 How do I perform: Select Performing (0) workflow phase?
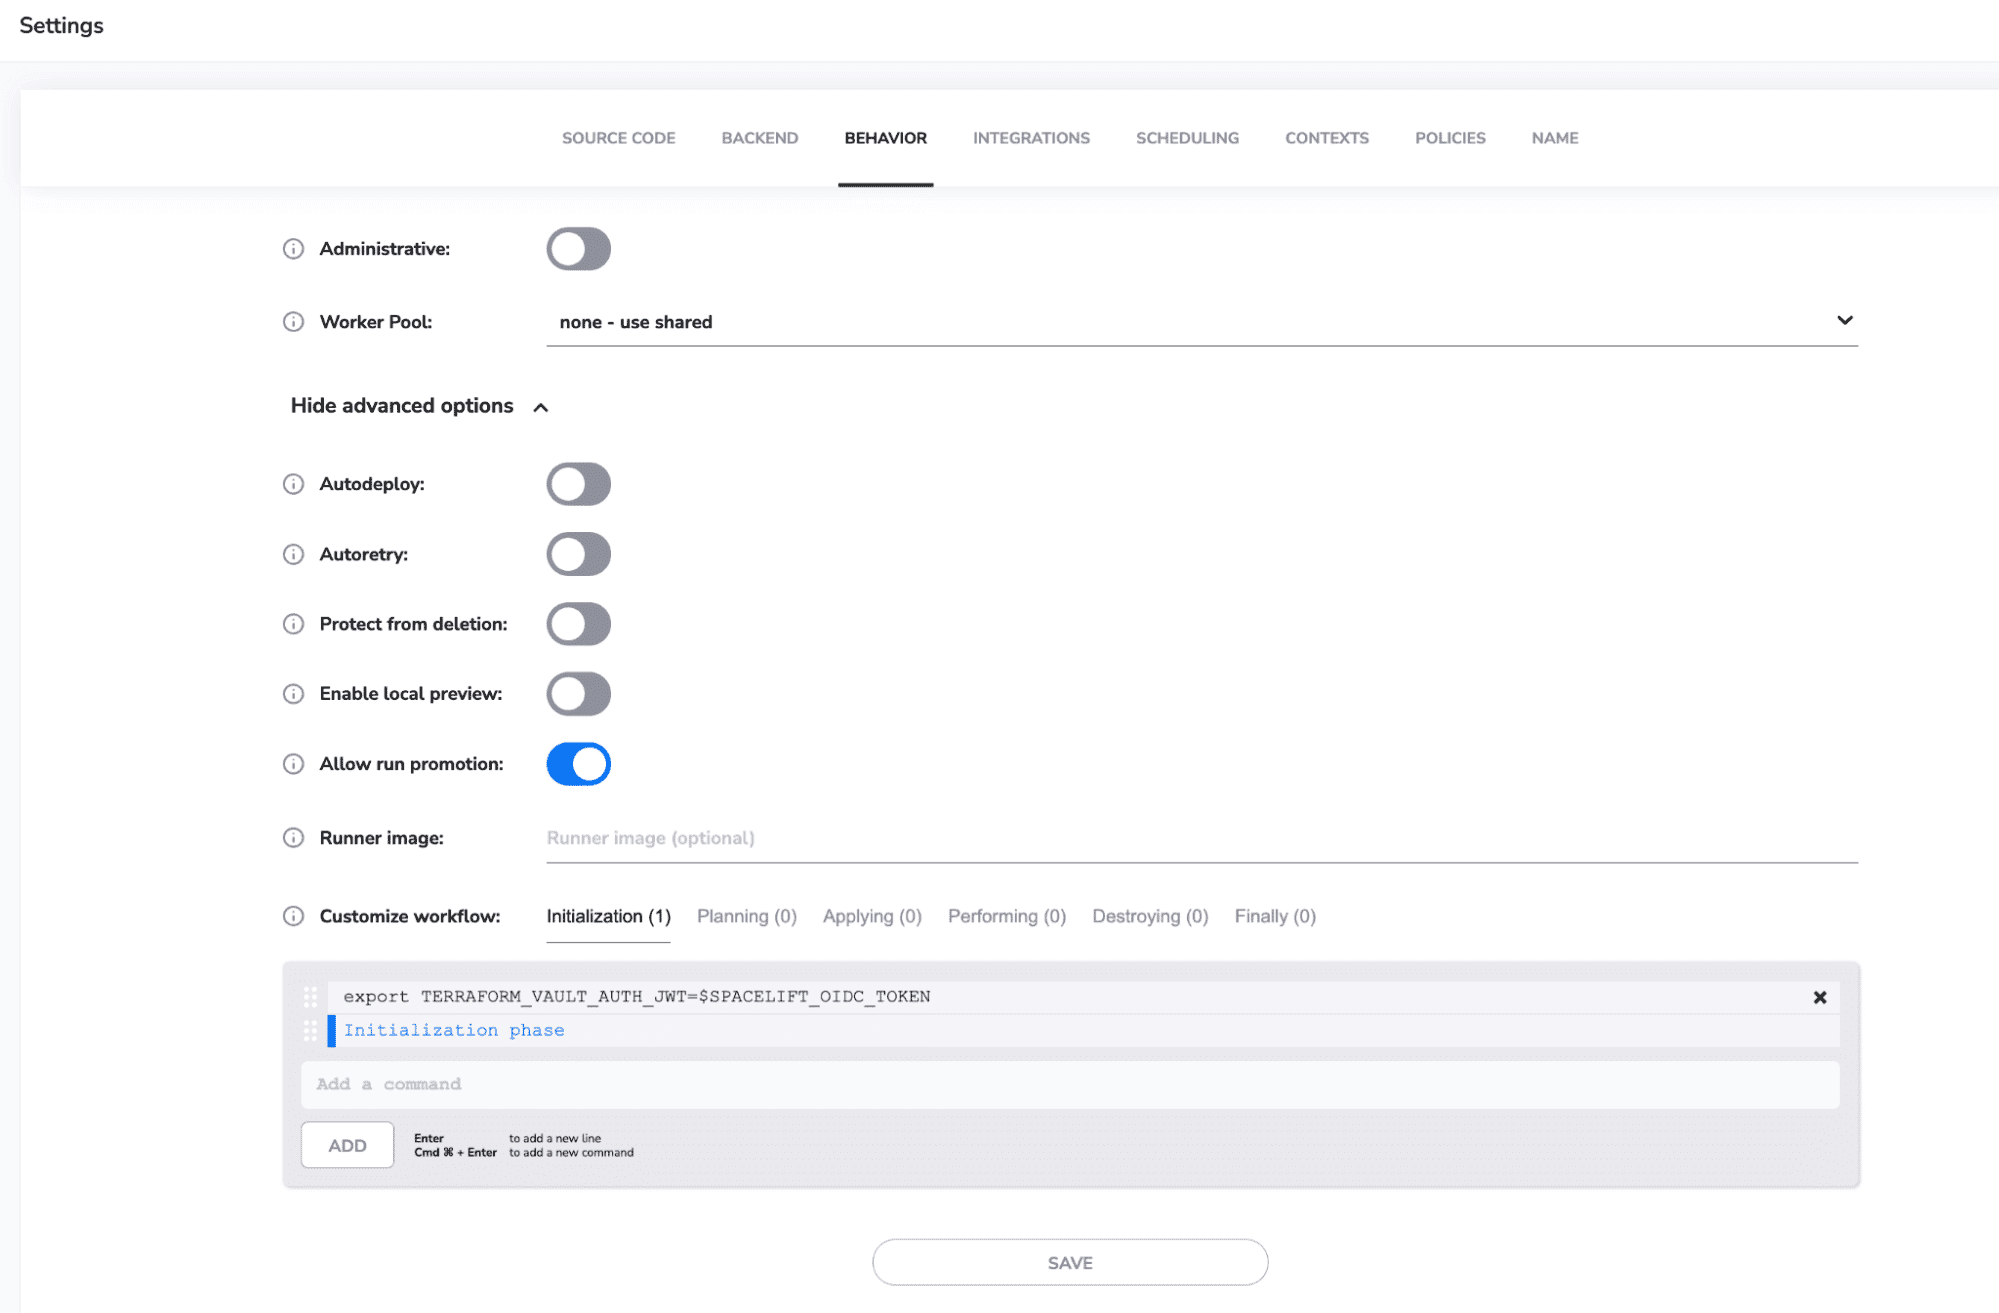(x=1007, y=916)
